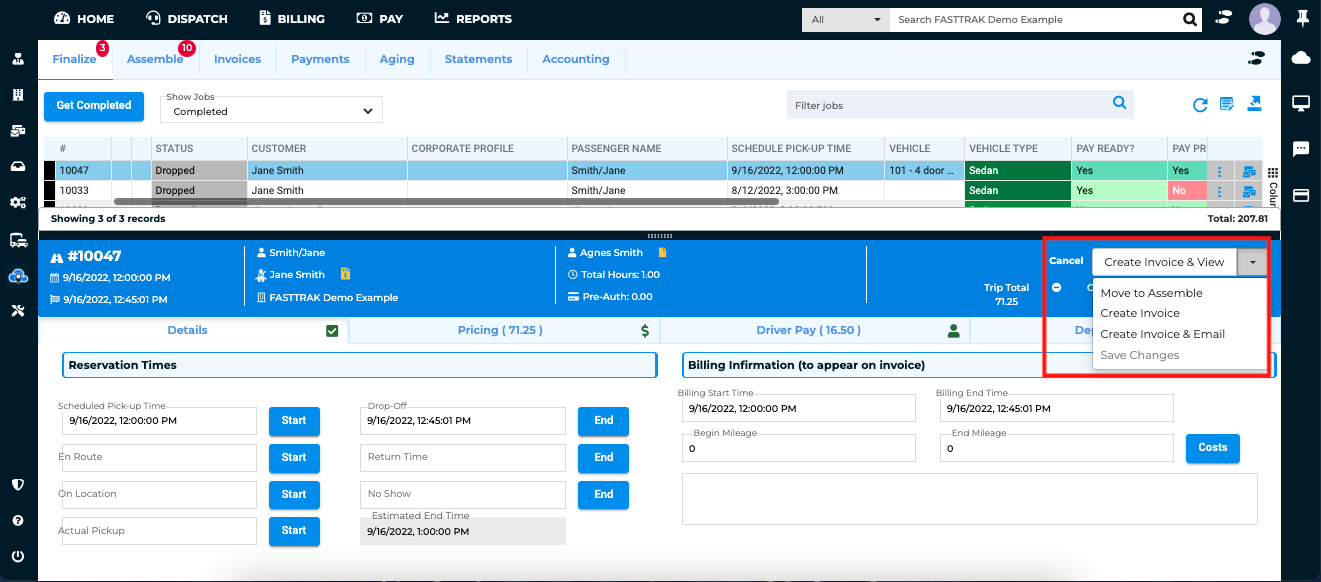
Task: Click the settings gears icon in left sidebar
Action: coord(18,203)
